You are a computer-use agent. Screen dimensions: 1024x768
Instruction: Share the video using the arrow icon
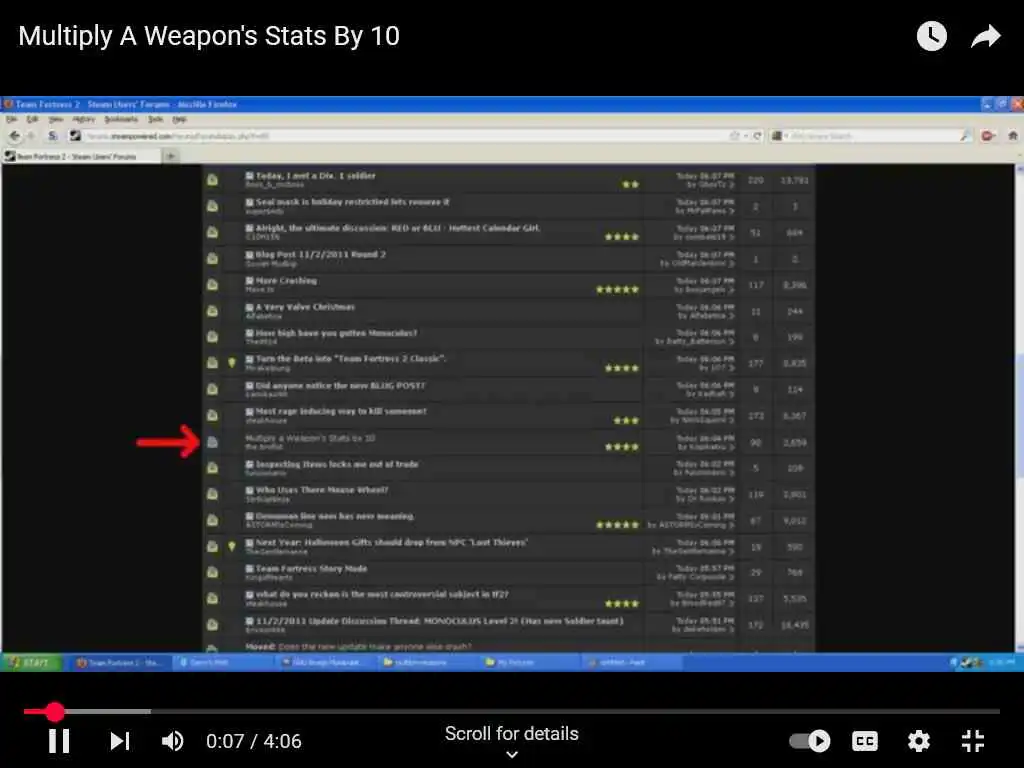click(985, 36)
